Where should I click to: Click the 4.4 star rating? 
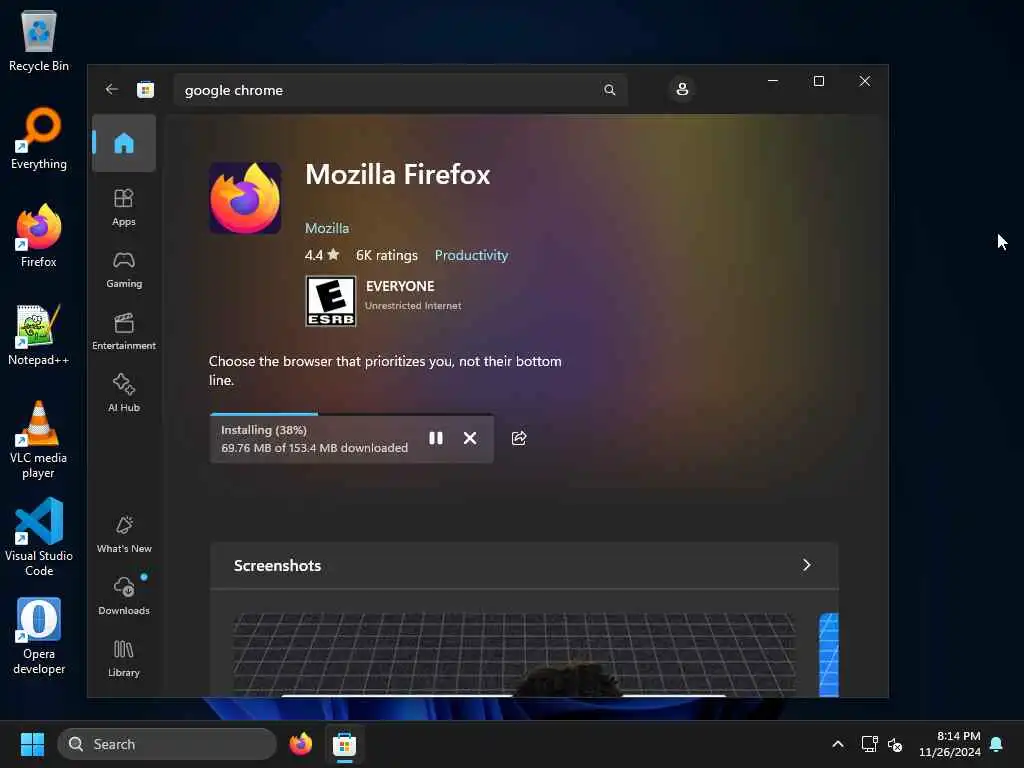click(x=322, y=255)
